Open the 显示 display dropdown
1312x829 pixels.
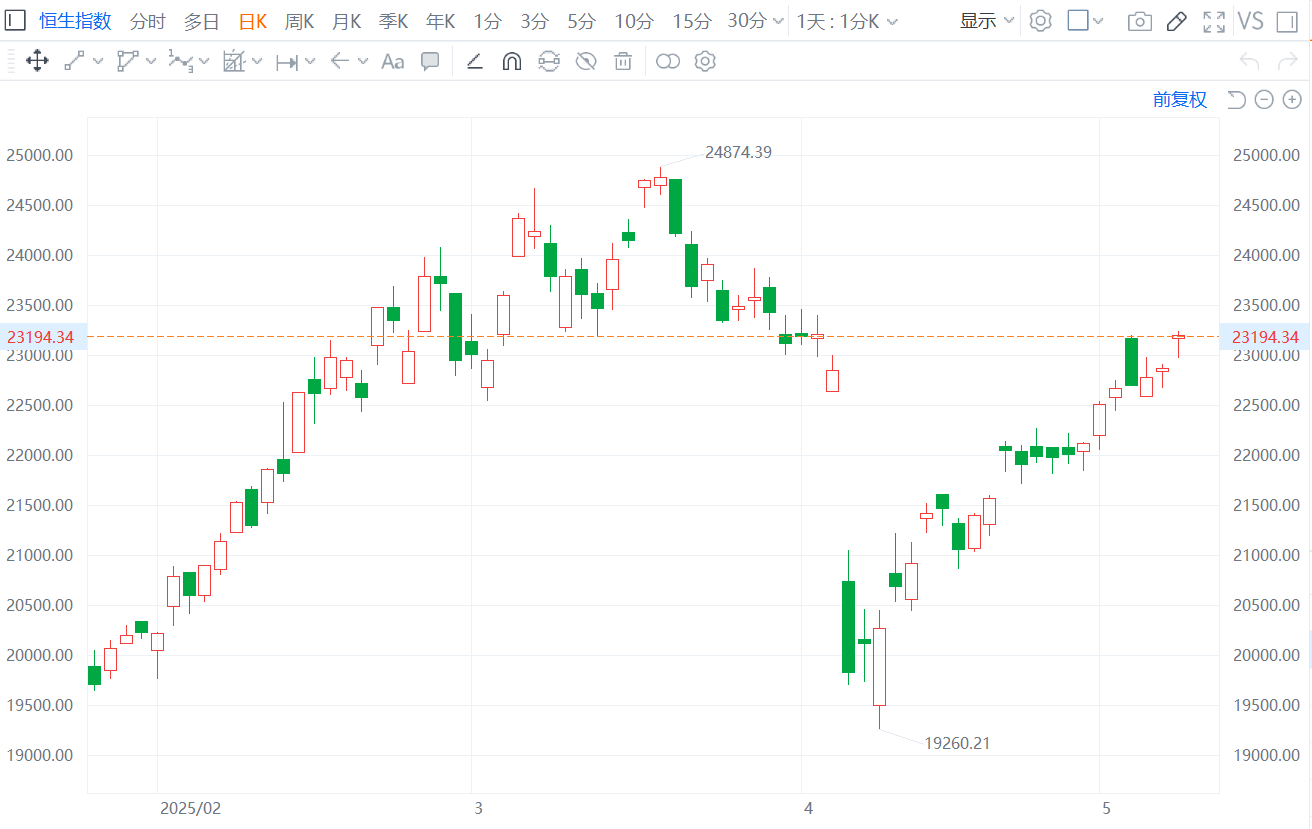click(987, 21)
